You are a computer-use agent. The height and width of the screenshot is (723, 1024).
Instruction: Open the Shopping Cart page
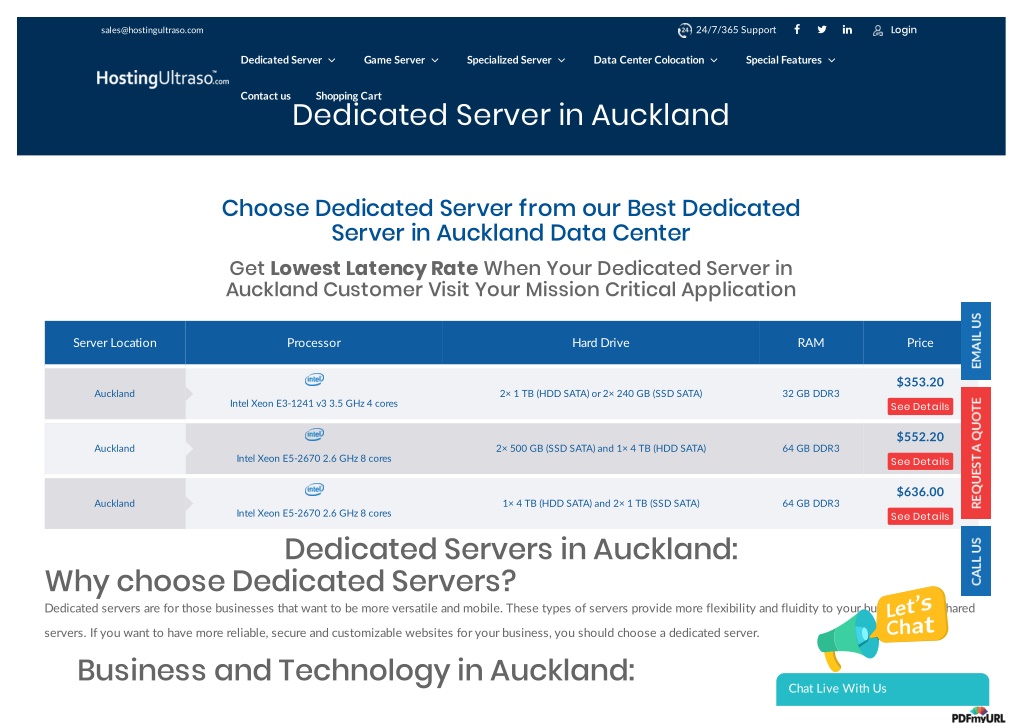coord(348,96)
